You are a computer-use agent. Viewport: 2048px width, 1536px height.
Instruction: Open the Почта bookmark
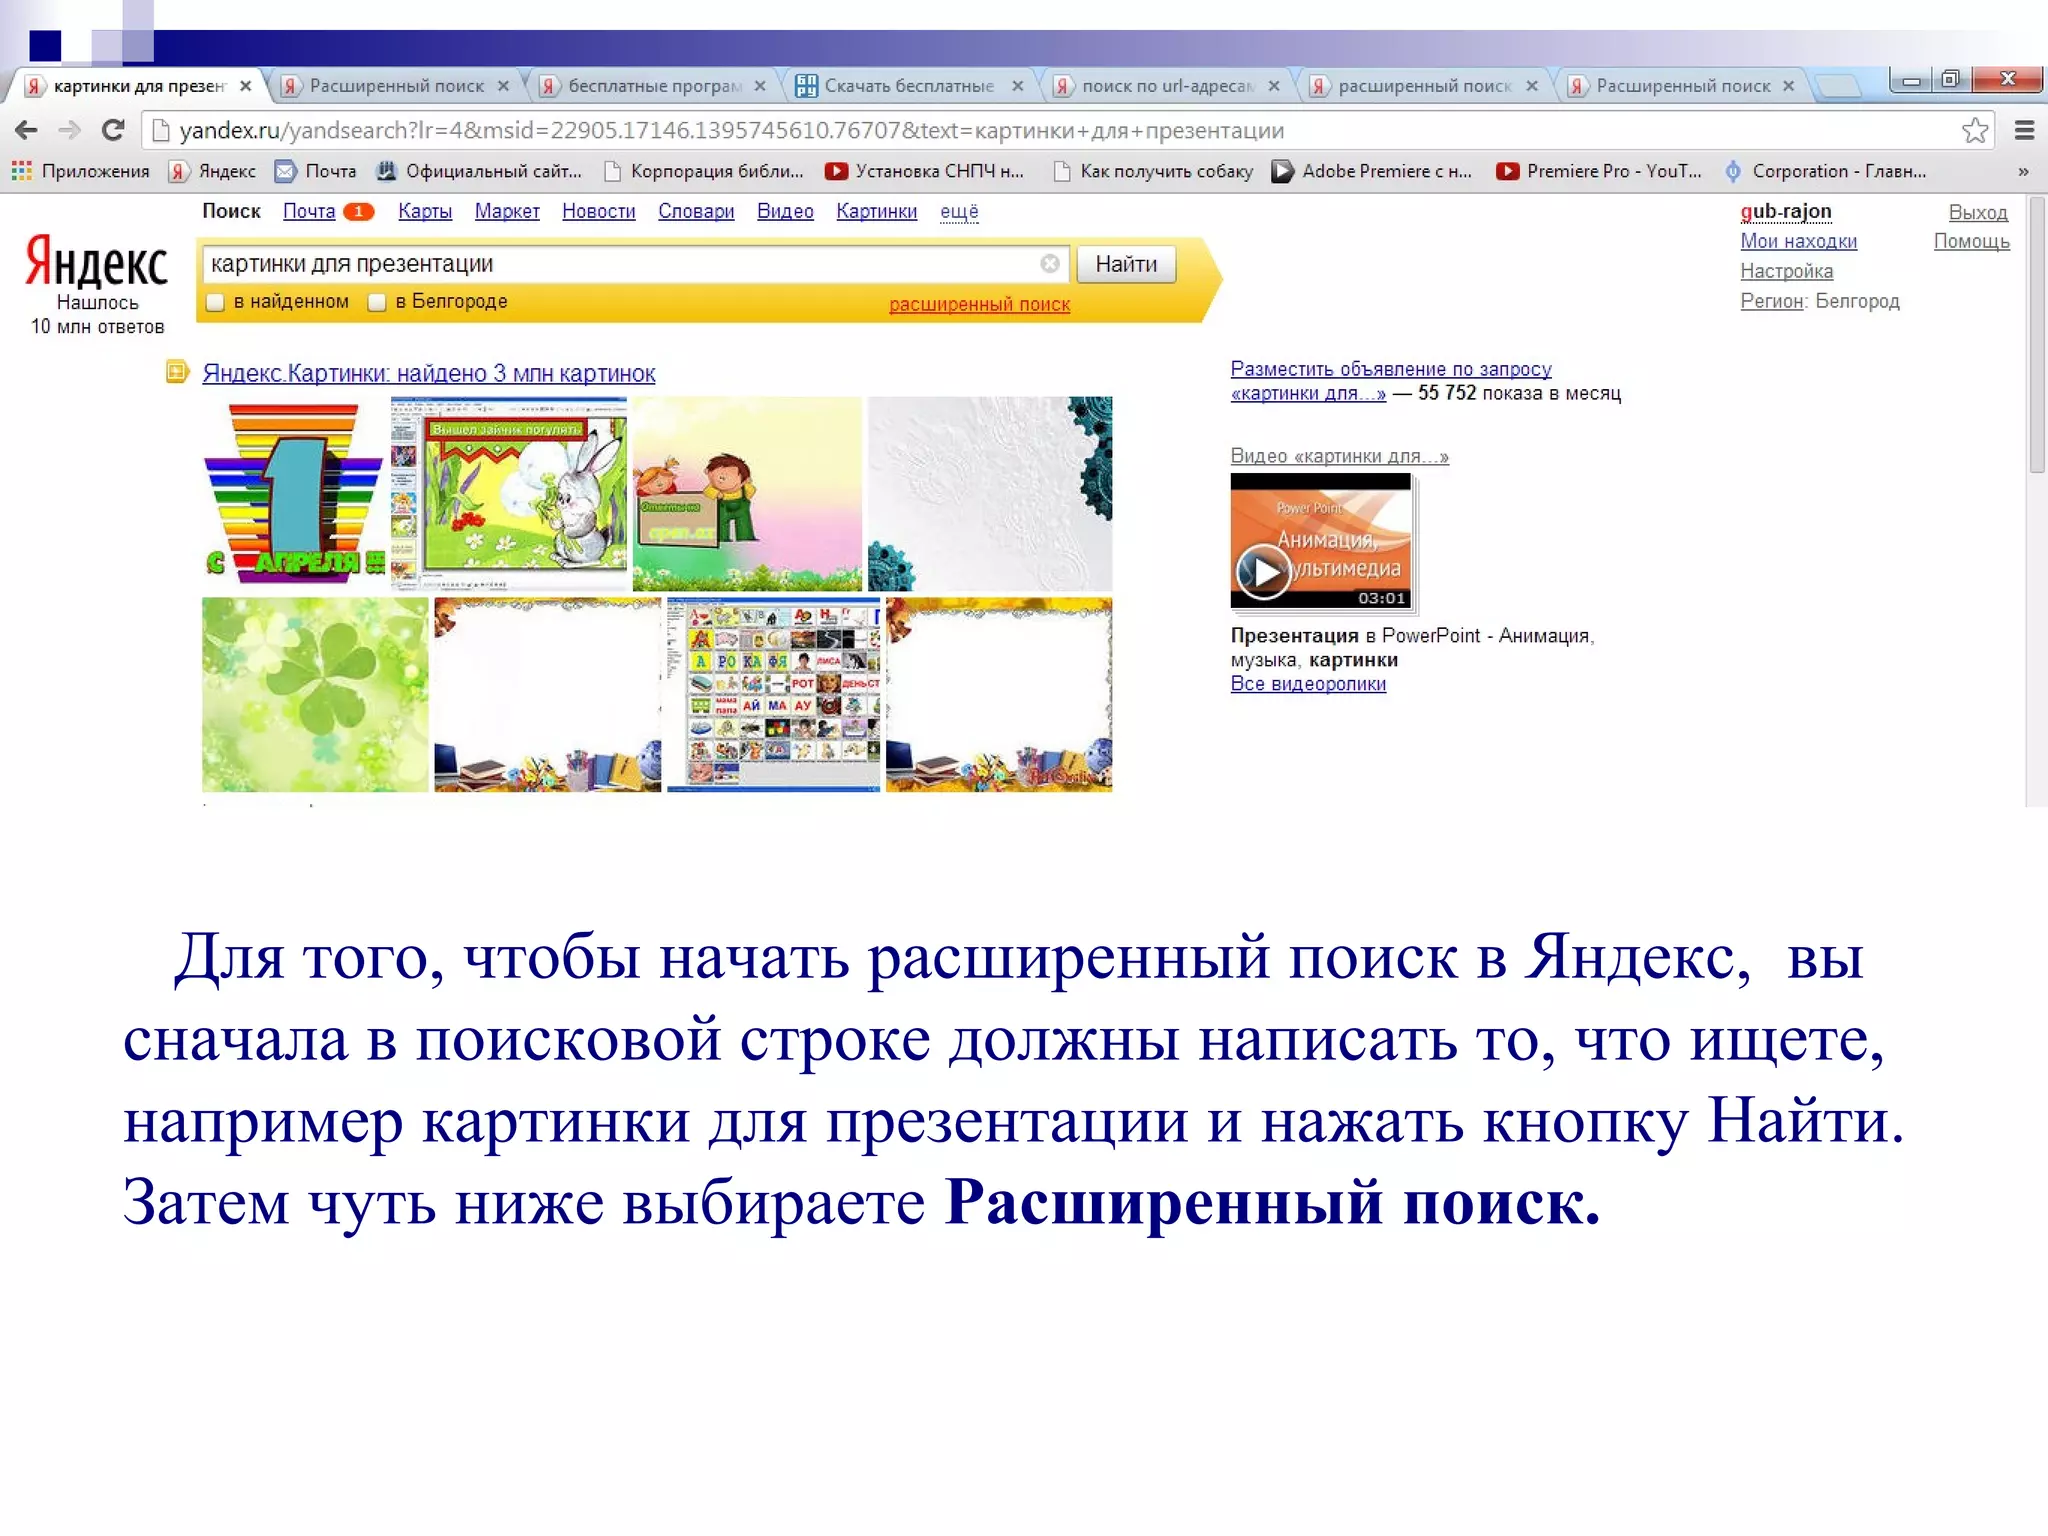tap(316, 171)
